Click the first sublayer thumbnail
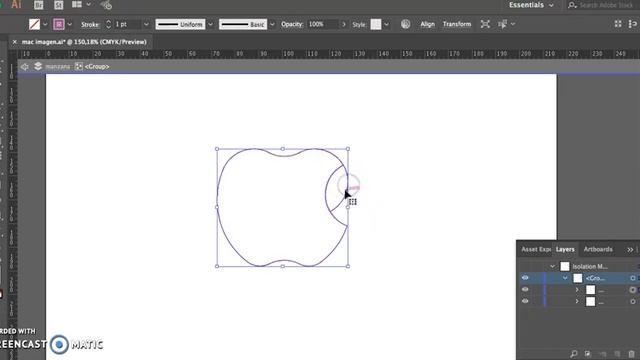This screenshot has height=360, width=640. click(x=590, y=290)
